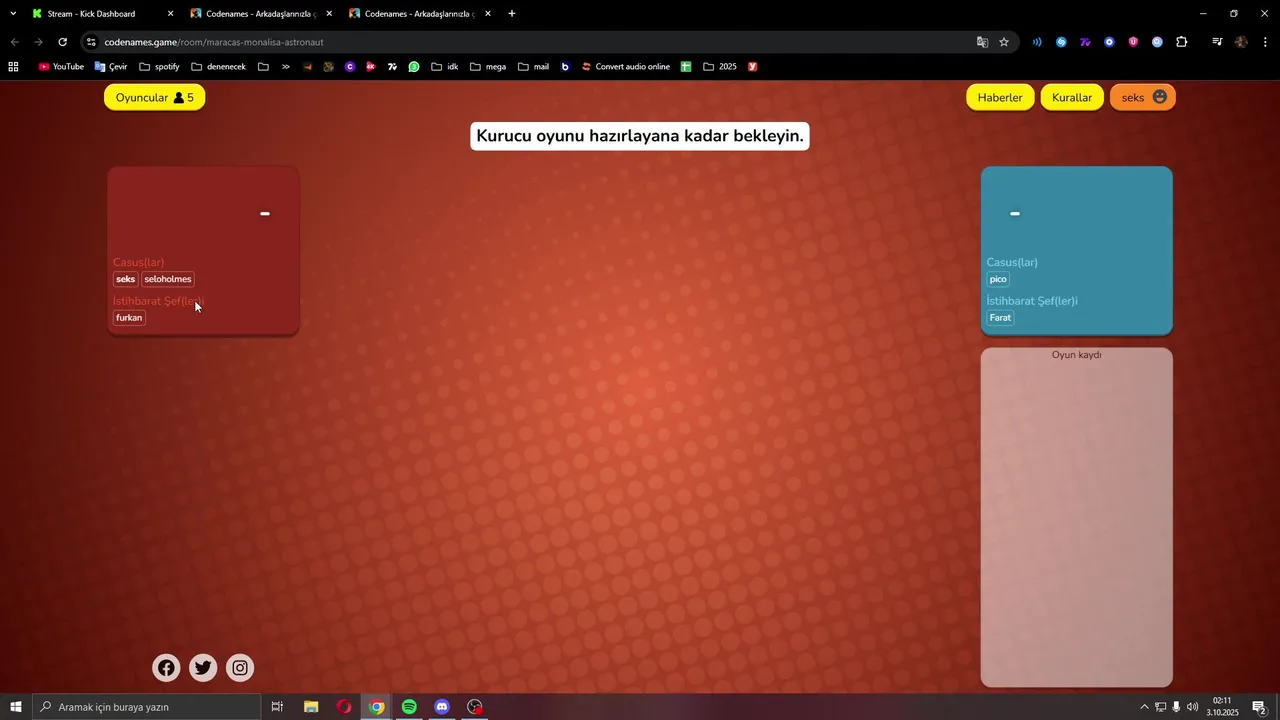Open the blue sound-wave extension icon

[x=1037, y=42]
